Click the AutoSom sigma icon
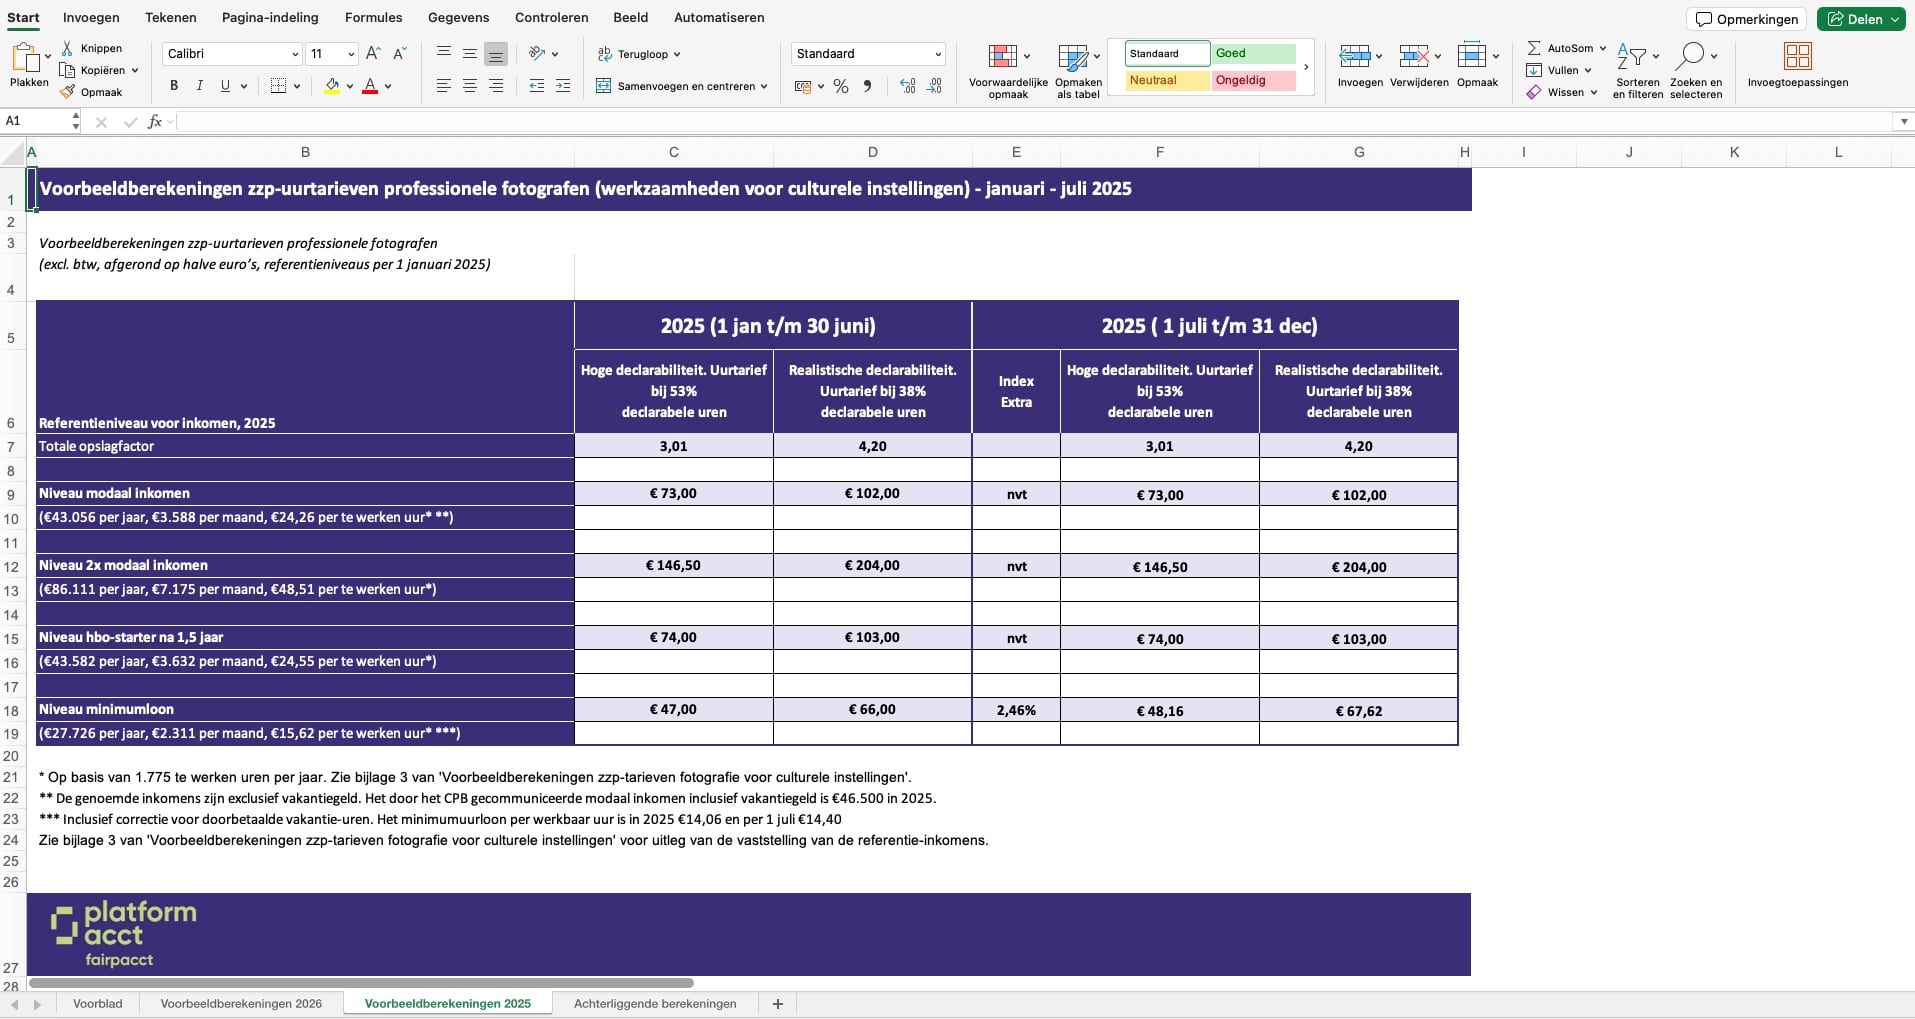The height and width of the screenshot is (1019, 1915). pos(1533,48)
